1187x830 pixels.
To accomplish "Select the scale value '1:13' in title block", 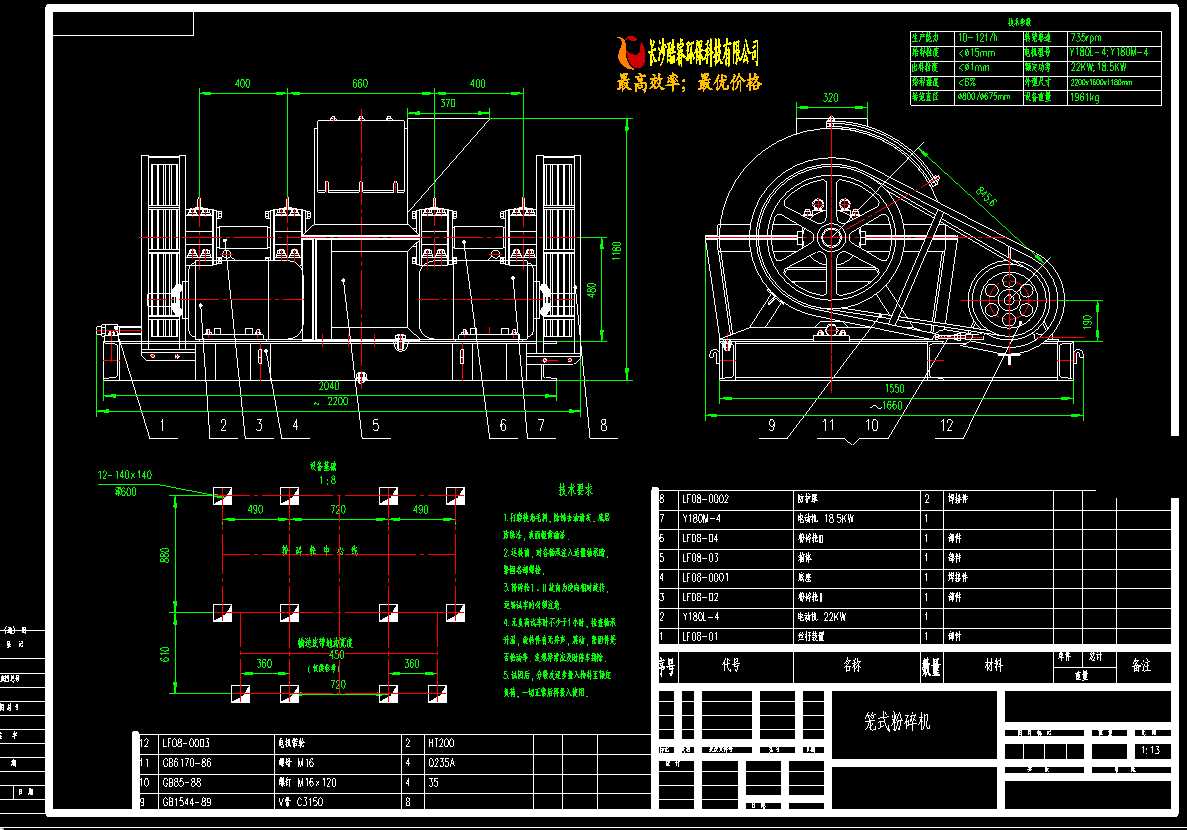I will click(x=1150, y=750).
